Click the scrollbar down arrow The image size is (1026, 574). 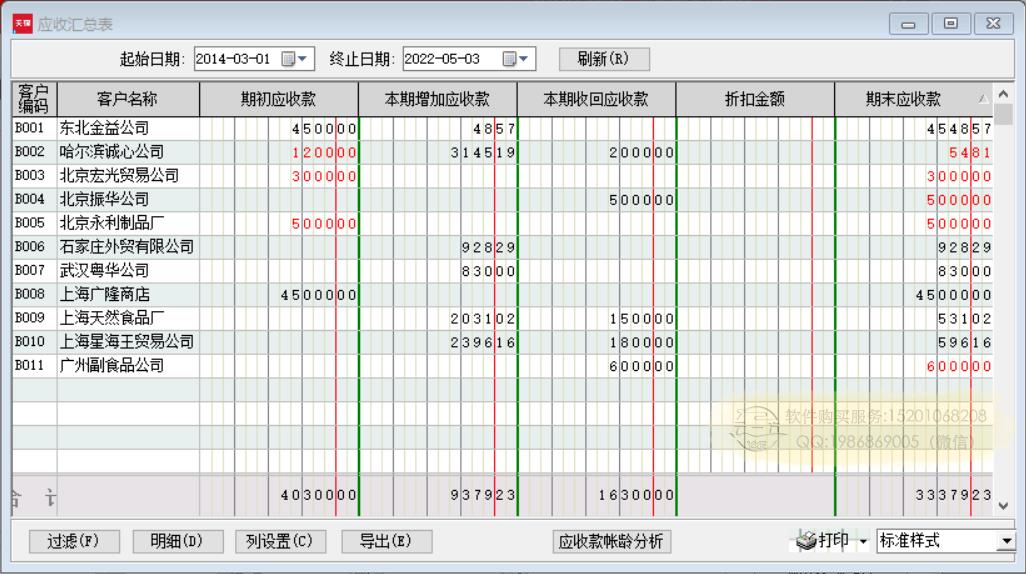[1004, 506]
